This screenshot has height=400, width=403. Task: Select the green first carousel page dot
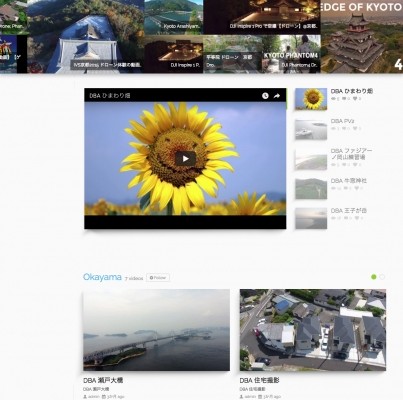coord(374,277)
